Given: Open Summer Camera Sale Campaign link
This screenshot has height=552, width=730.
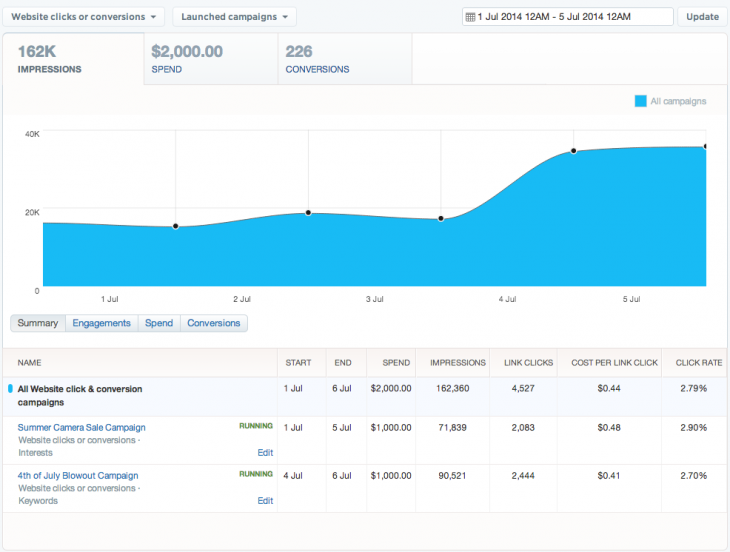Looking at the screenshot, I should point(82,428).
